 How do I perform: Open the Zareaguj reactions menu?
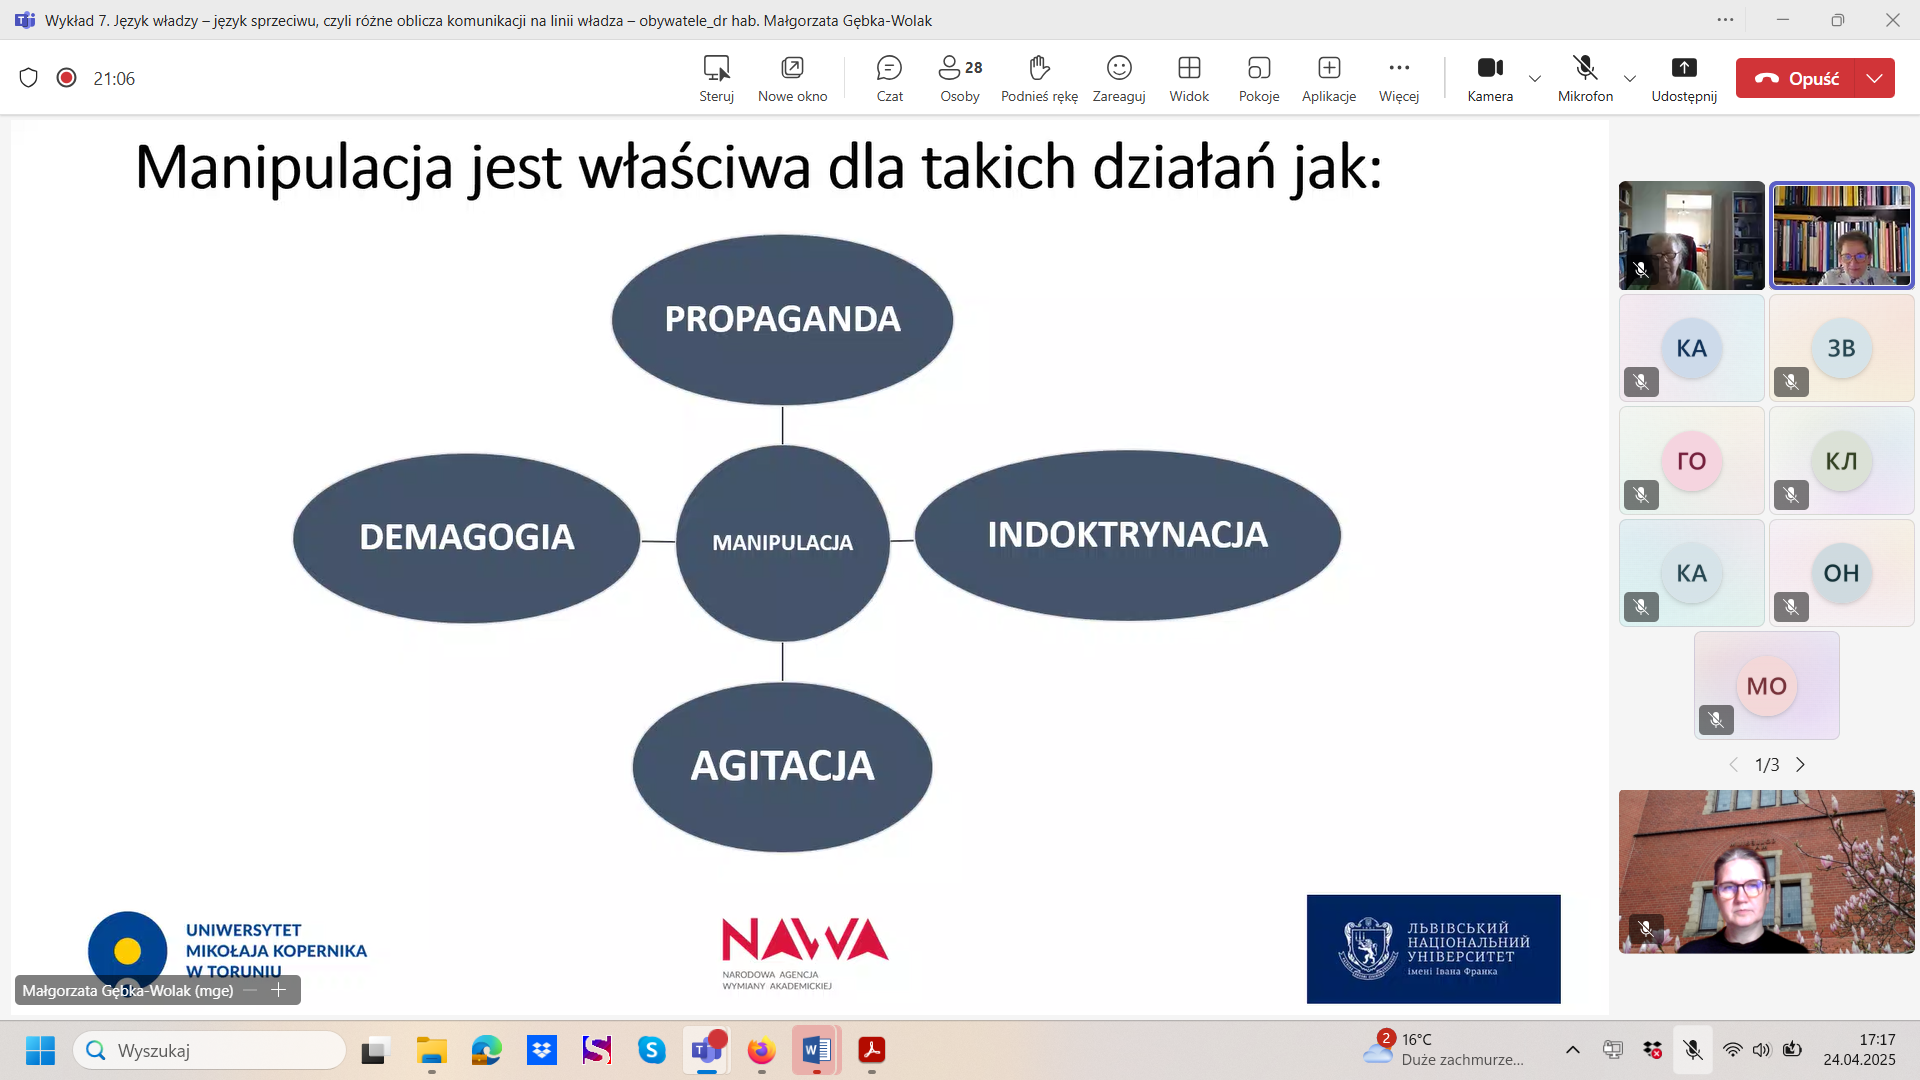click(x=1118, y=78)
